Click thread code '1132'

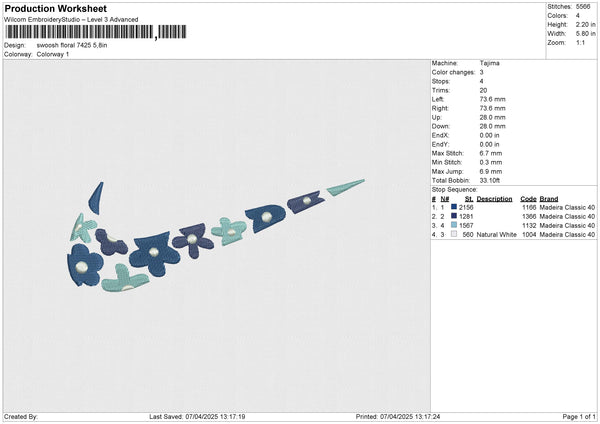tap(529, 226)
